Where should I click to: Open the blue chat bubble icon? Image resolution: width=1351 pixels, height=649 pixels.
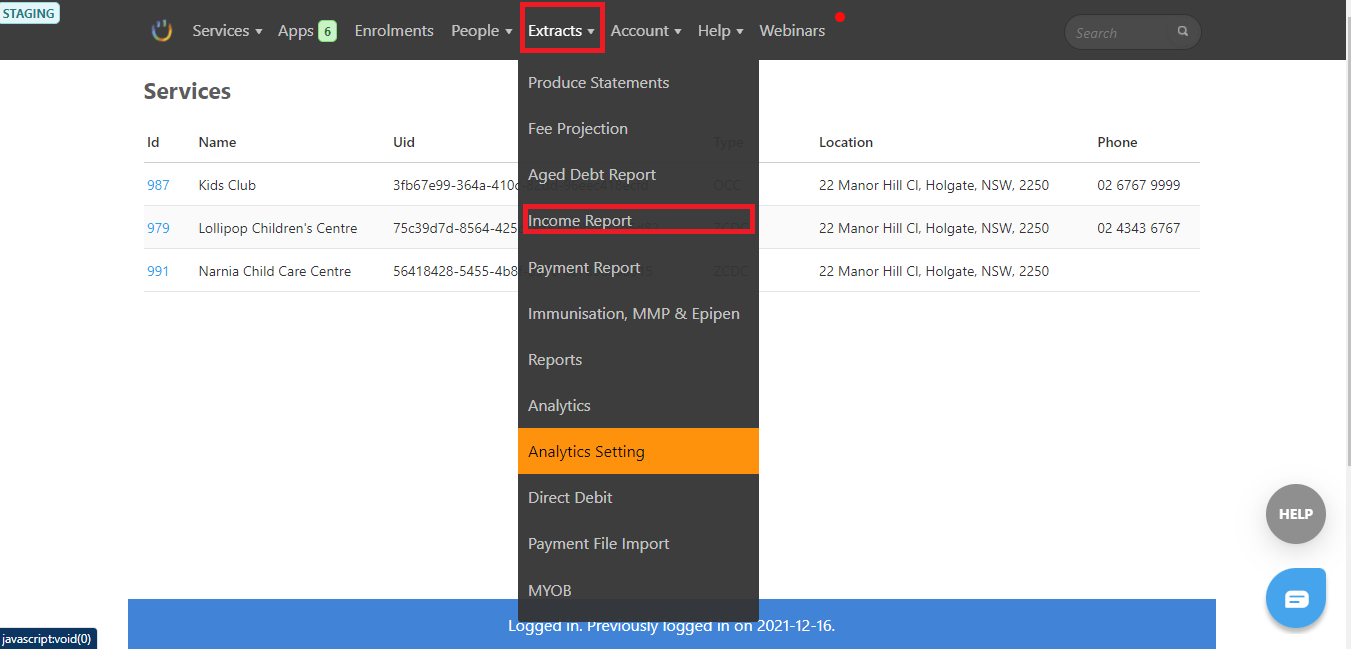click(x=1296, y=598)
